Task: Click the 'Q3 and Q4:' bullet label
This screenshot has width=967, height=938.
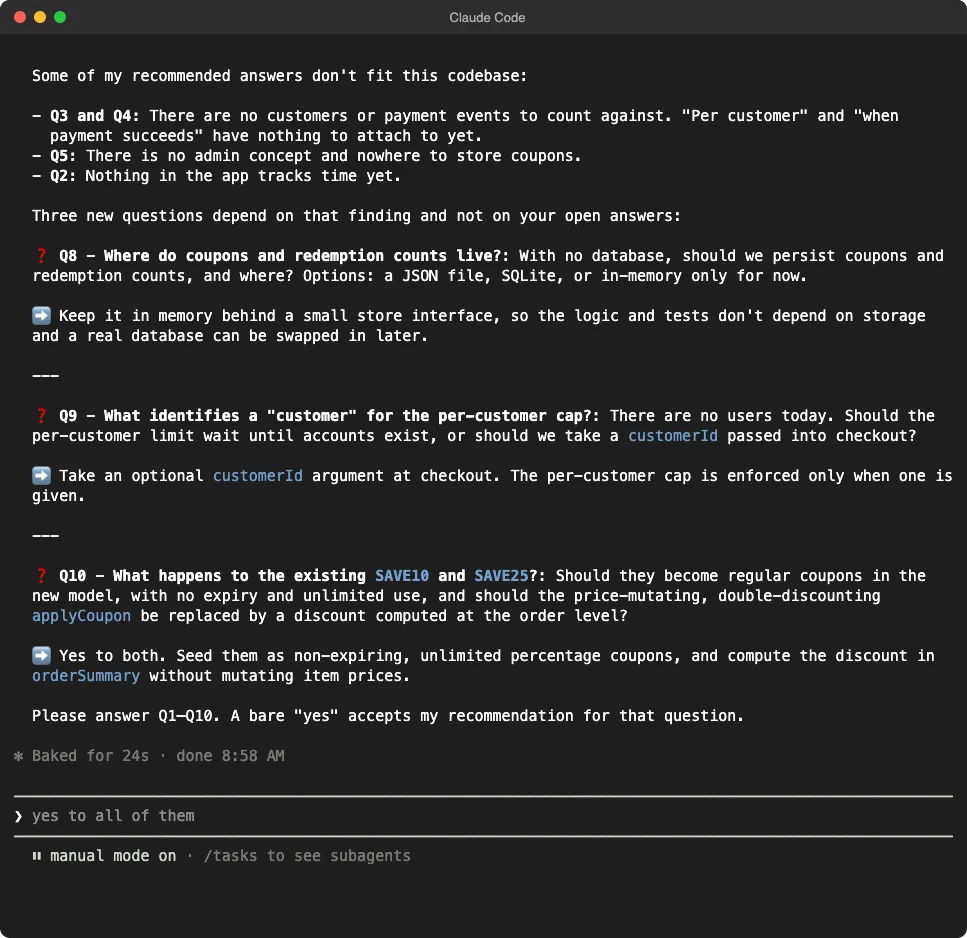Action: point(94,116)
